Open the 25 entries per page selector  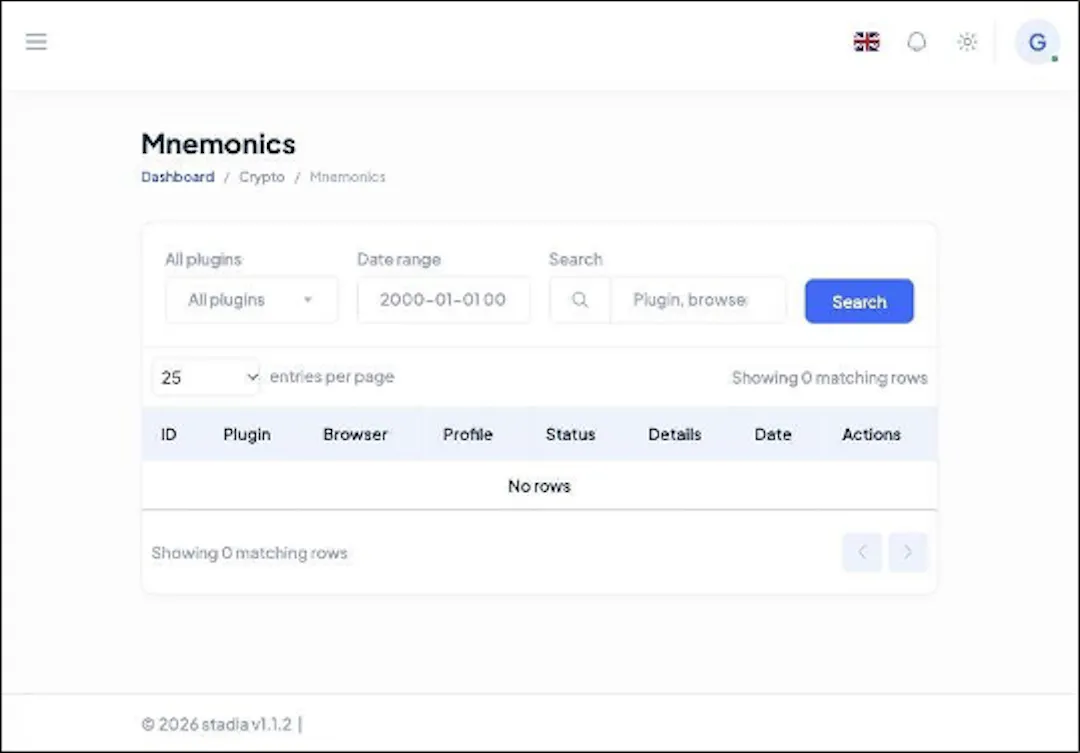(206, 377)
